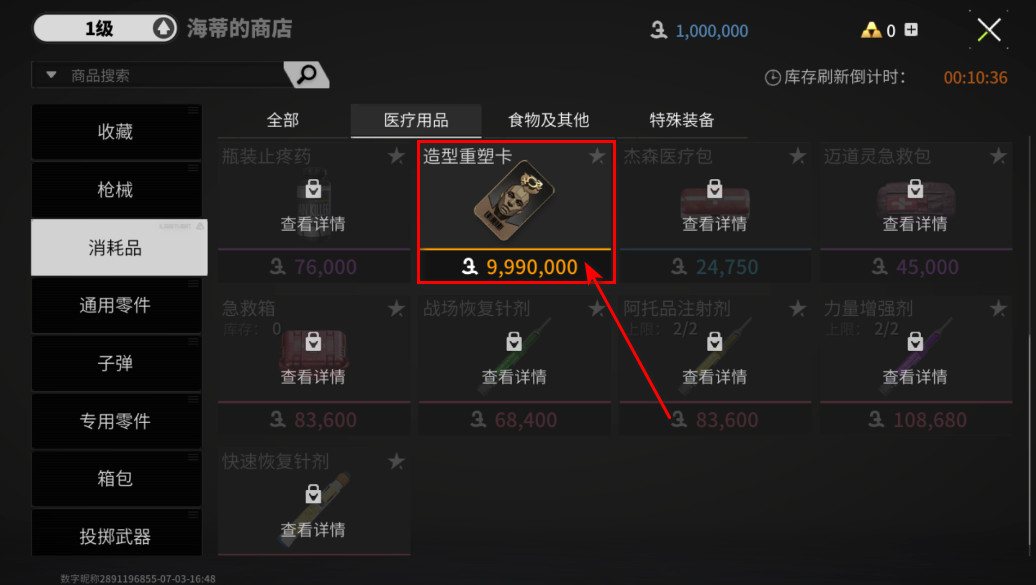Click the search magnifier icon
This screenshot has height=585, width=1036.
pos(307,74)
